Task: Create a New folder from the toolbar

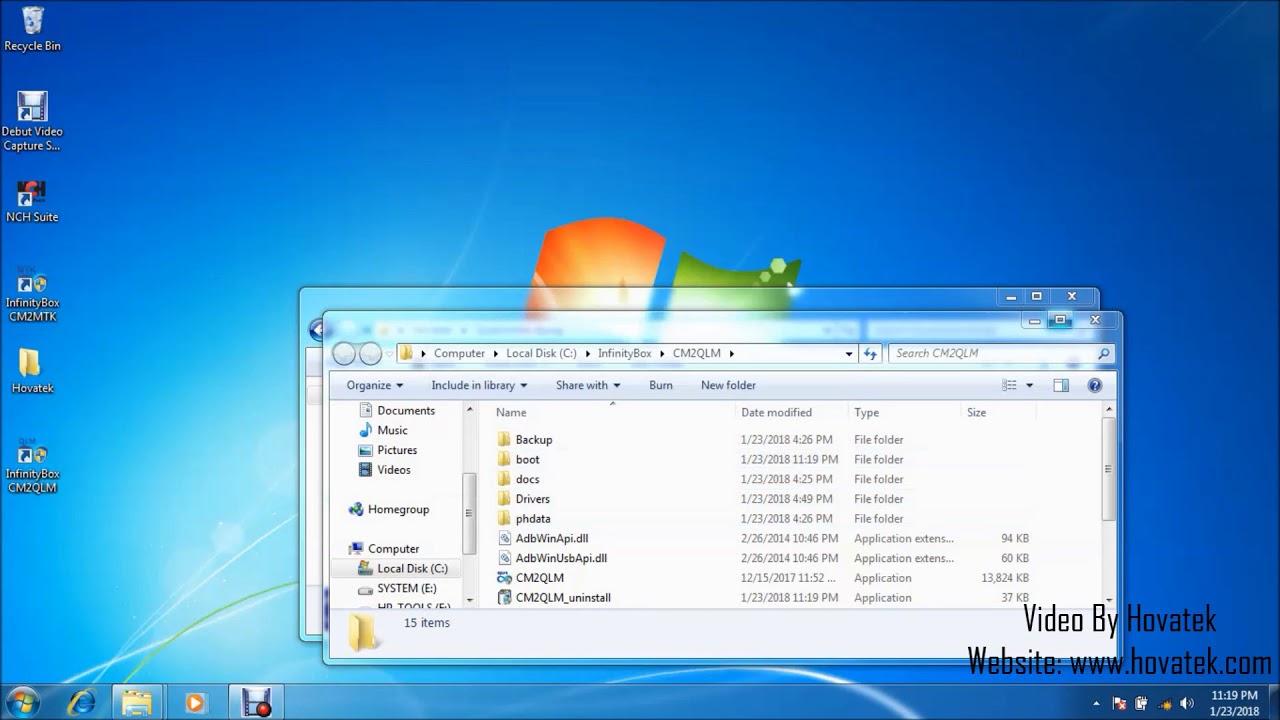Action: [728, 385]
